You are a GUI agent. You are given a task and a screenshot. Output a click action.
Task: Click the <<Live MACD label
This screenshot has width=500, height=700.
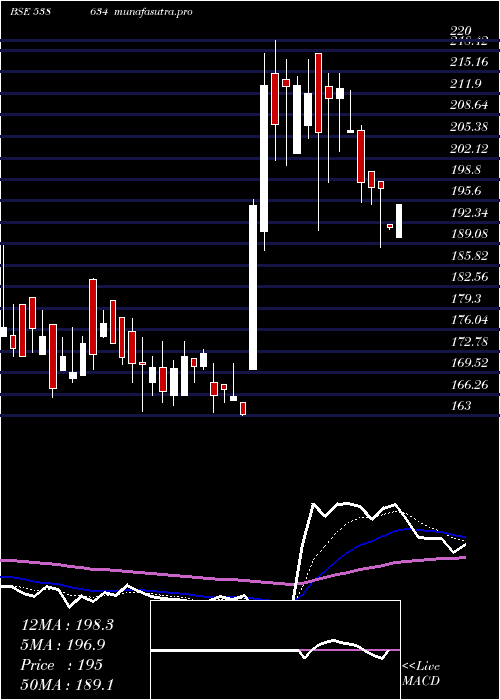421,674
